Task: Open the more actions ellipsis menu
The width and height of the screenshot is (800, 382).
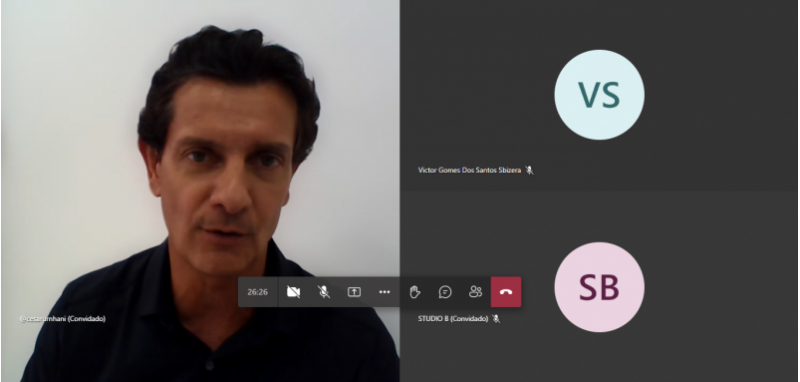Action: tap(384, 292)
